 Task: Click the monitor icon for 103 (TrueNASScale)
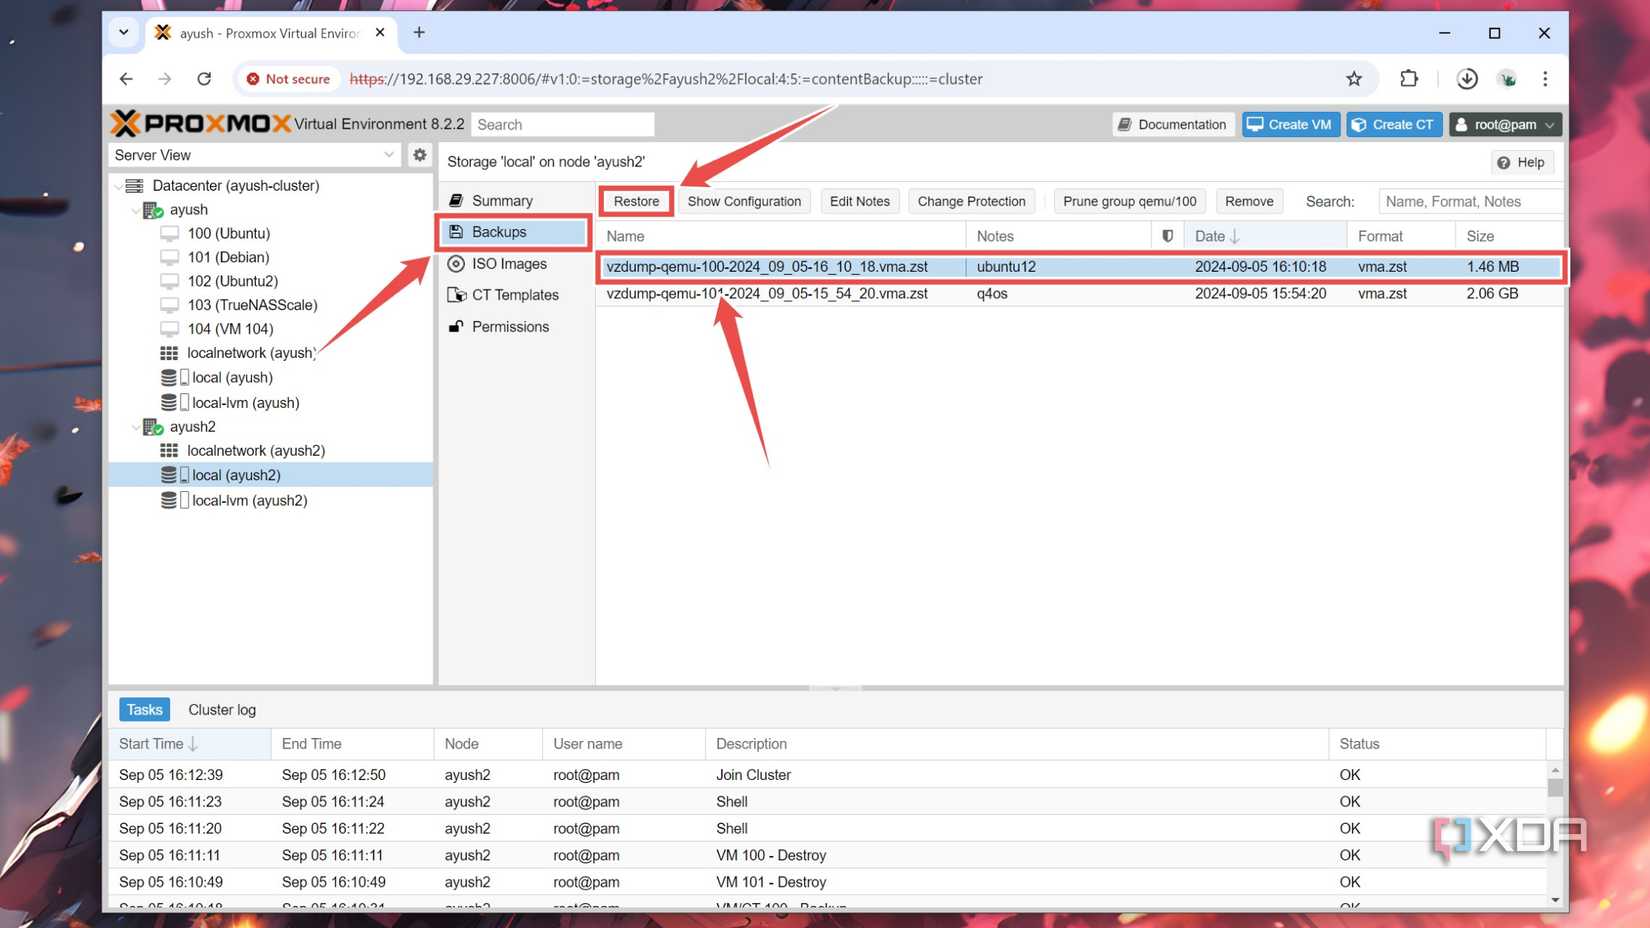click(170, 305)
